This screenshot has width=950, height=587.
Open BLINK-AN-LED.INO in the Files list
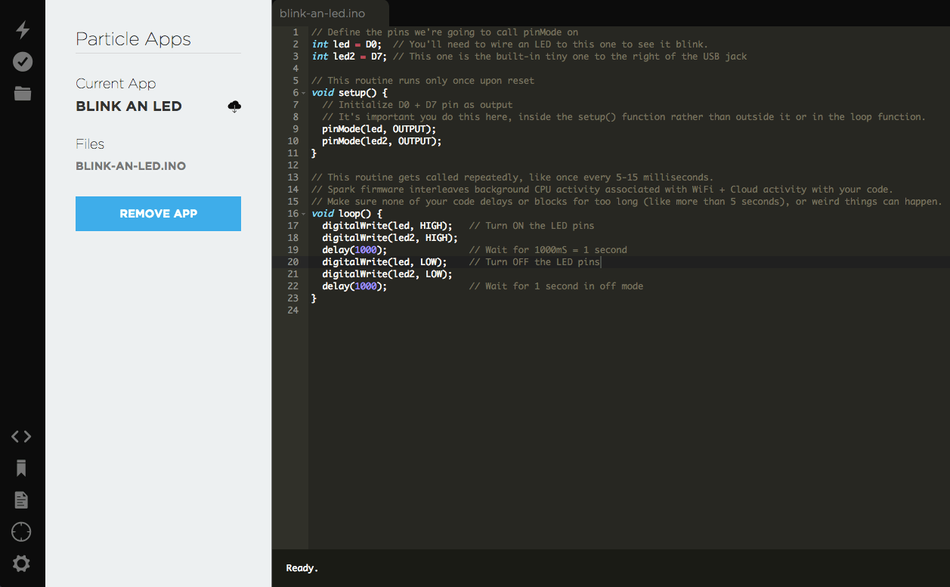tap(131, 166)
